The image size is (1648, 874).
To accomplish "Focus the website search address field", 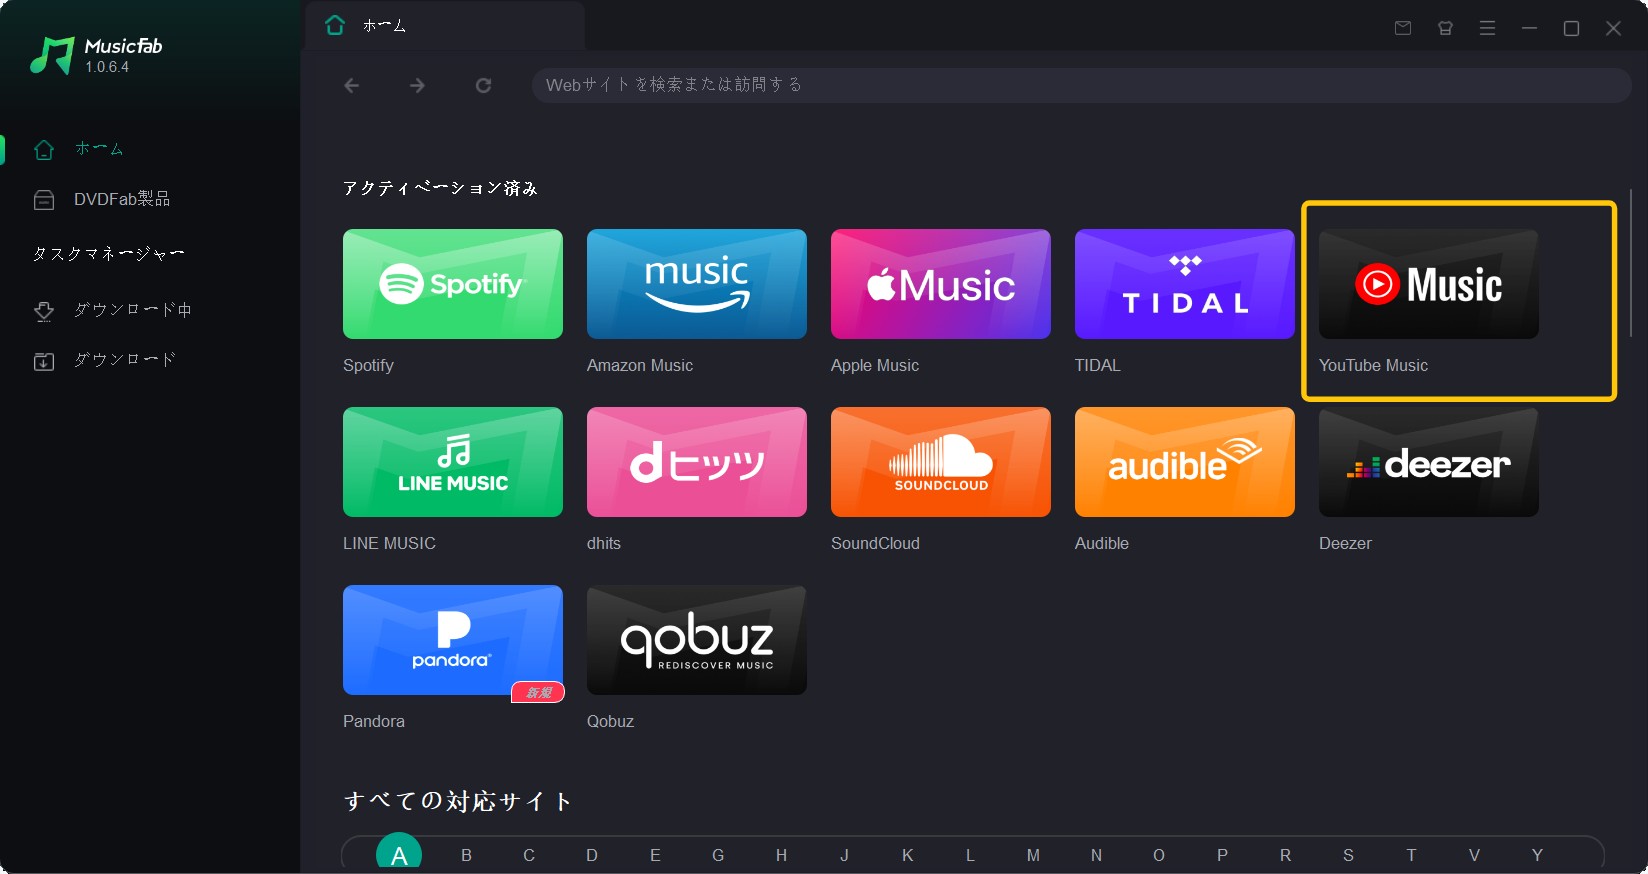I will (x=1081, y=85).
